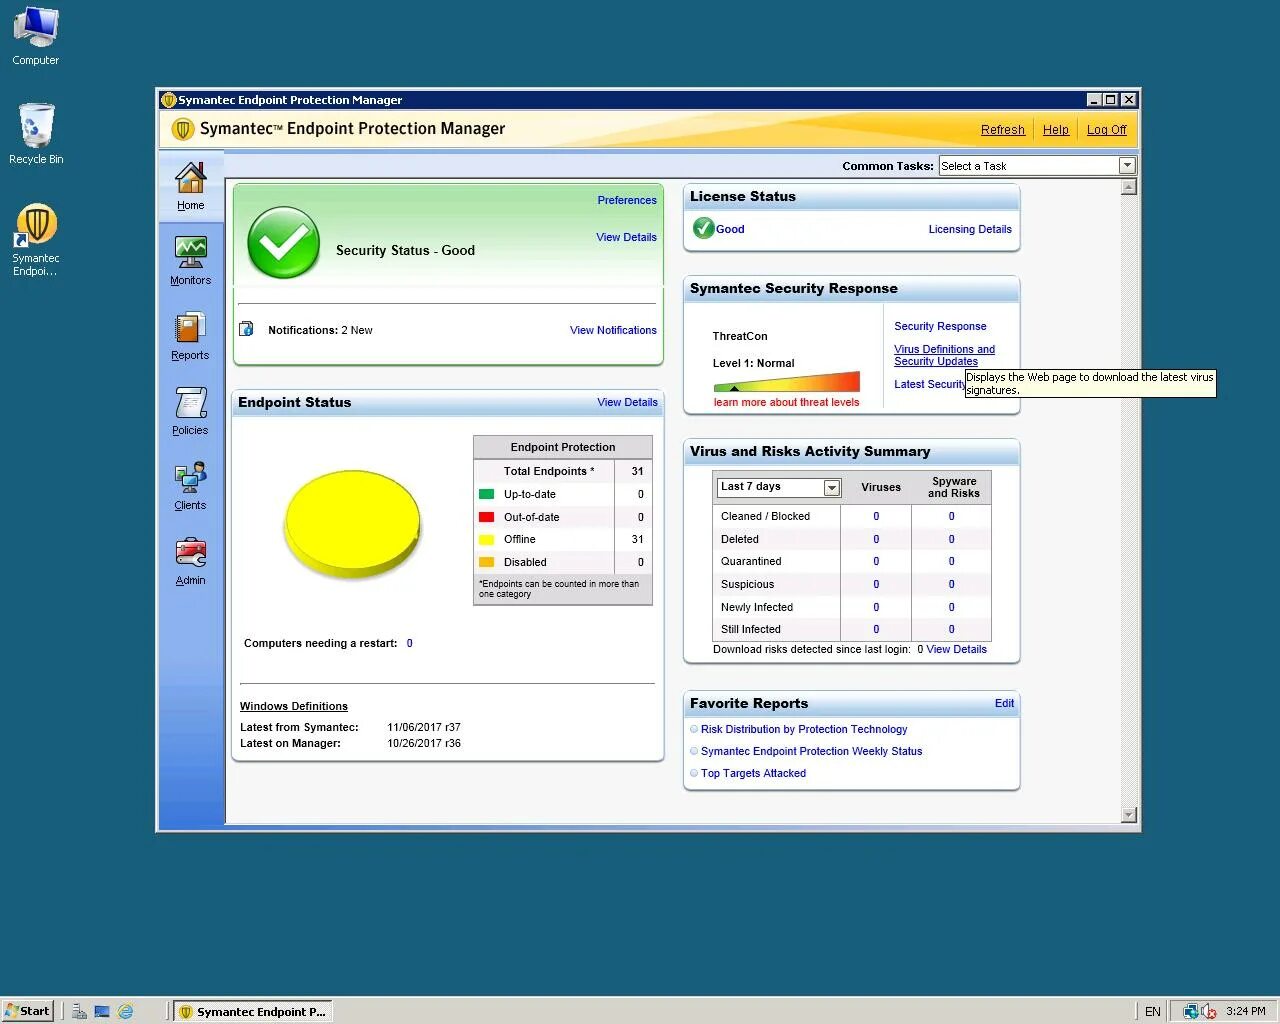1280x1024 pixels.
Task: Click the red Out-of-date legend swatch
Action: pos(487,517)
